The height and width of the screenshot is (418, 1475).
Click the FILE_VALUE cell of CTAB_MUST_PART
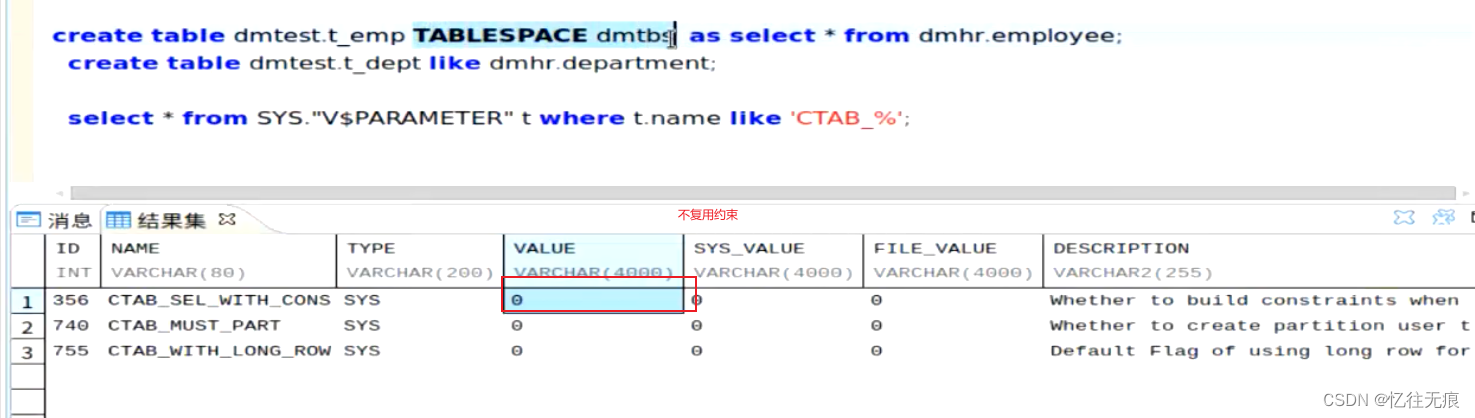(x=953, y=326)
